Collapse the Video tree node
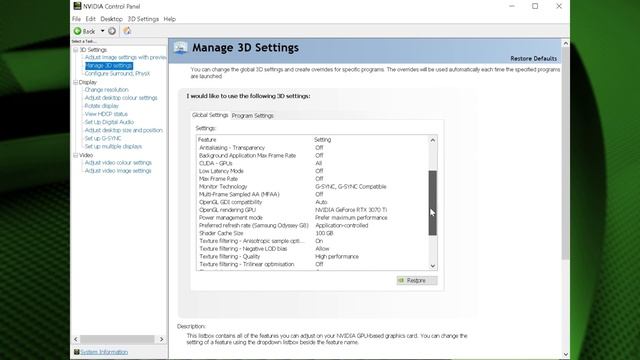This screenshot has height=360, width=640. click(76, 156)
